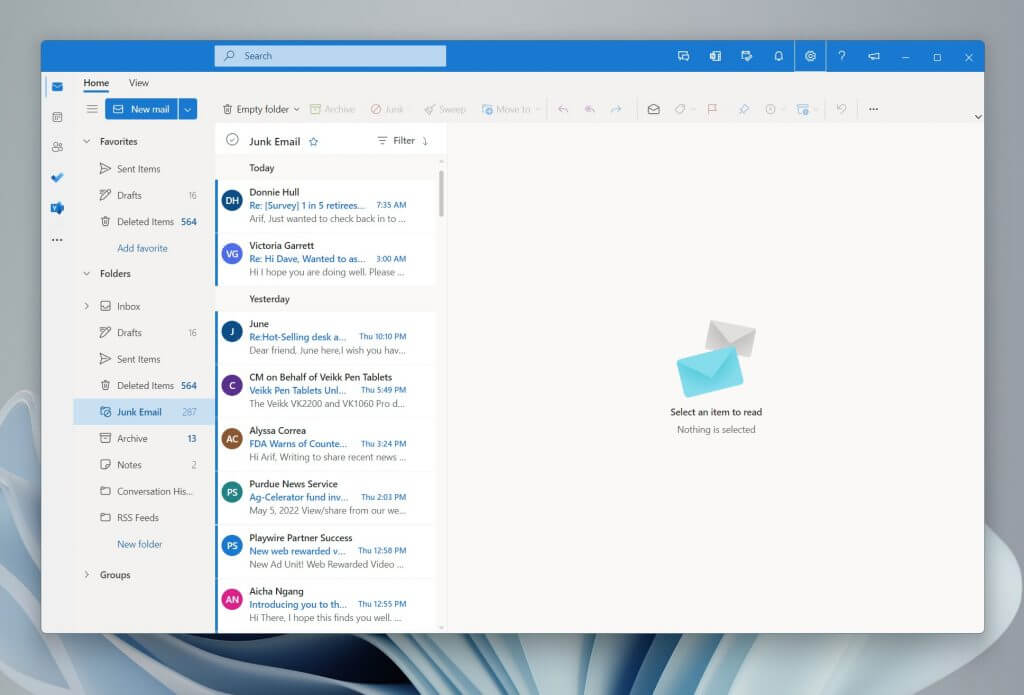Open the People module in the left rail
1024x695 pixels.
coord(57,147)
